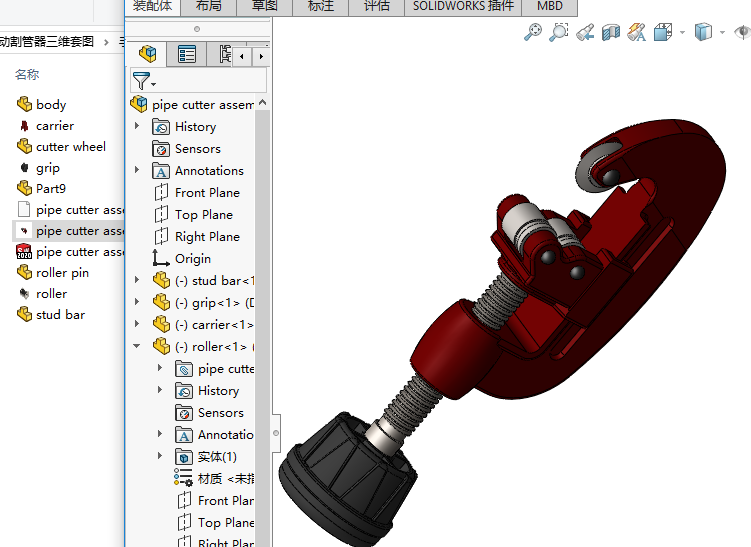Select the Front Plane tree item
Screen dimensions: 751x547
207,193
